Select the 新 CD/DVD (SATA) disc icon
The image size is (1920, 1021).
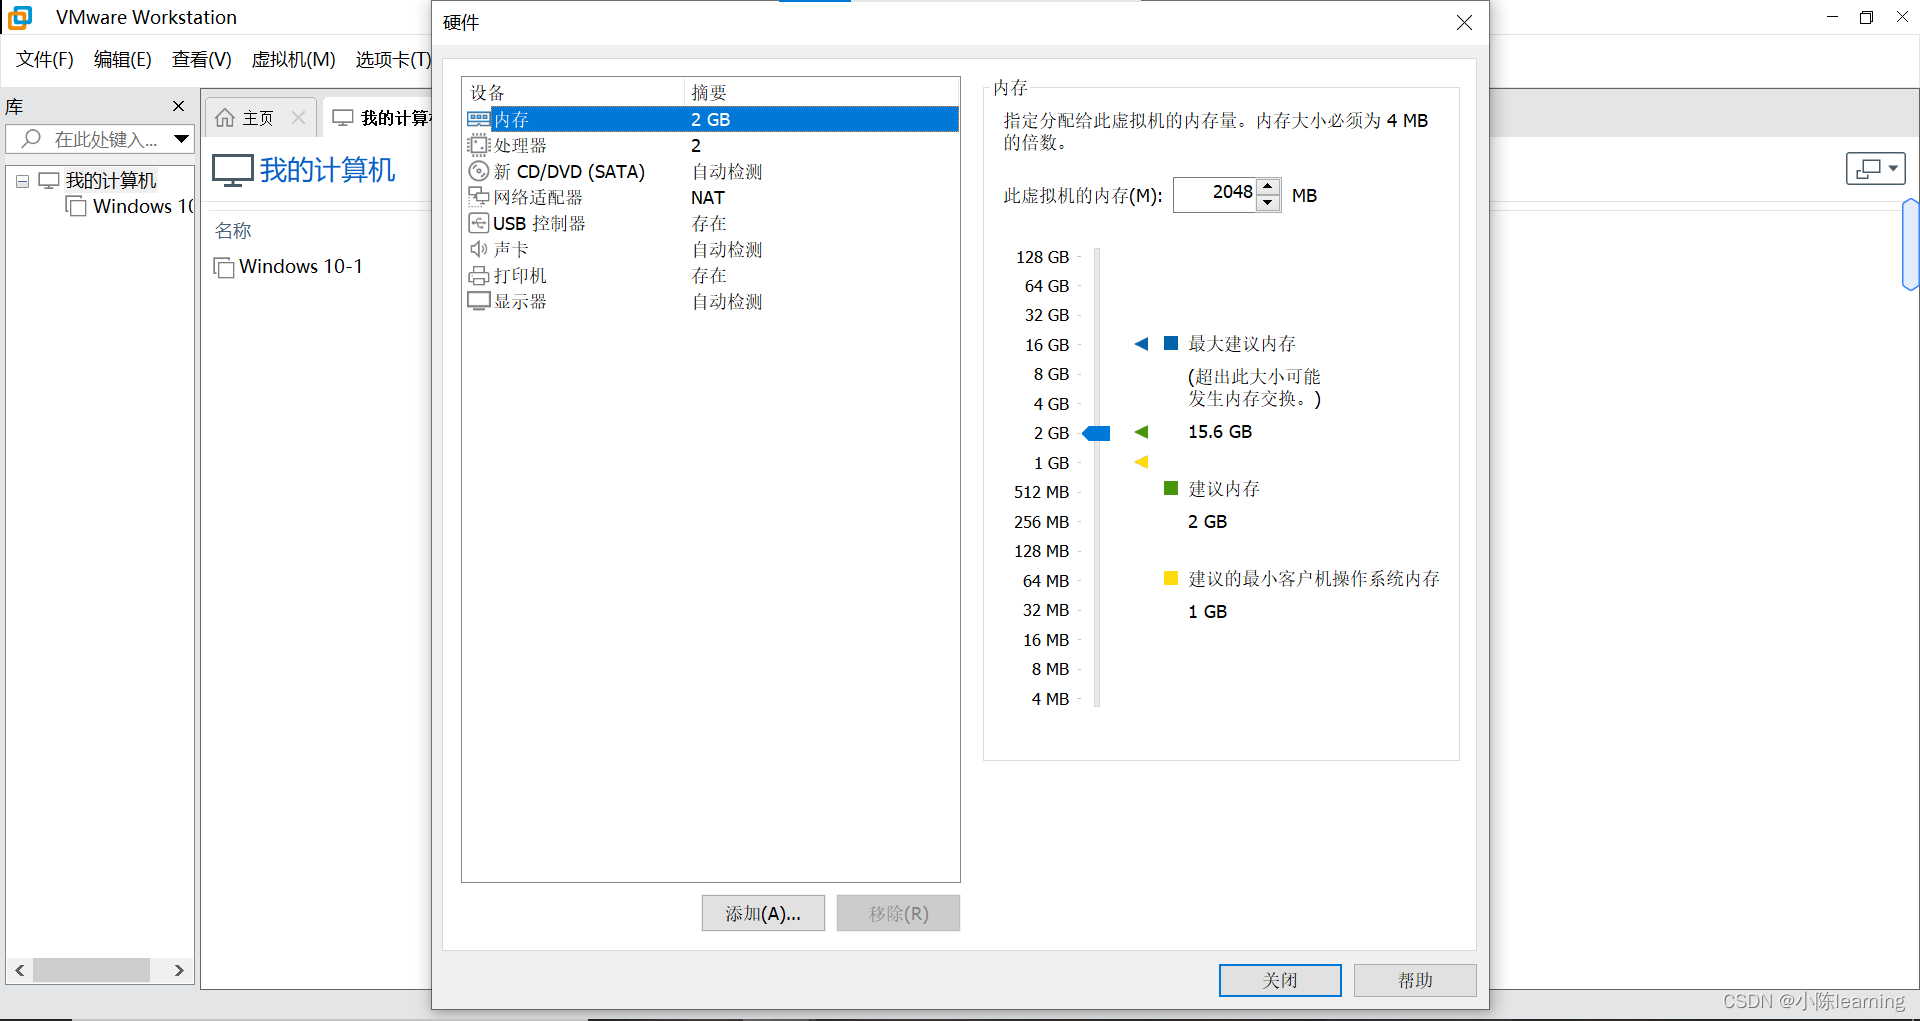click(x=479, y=171)
